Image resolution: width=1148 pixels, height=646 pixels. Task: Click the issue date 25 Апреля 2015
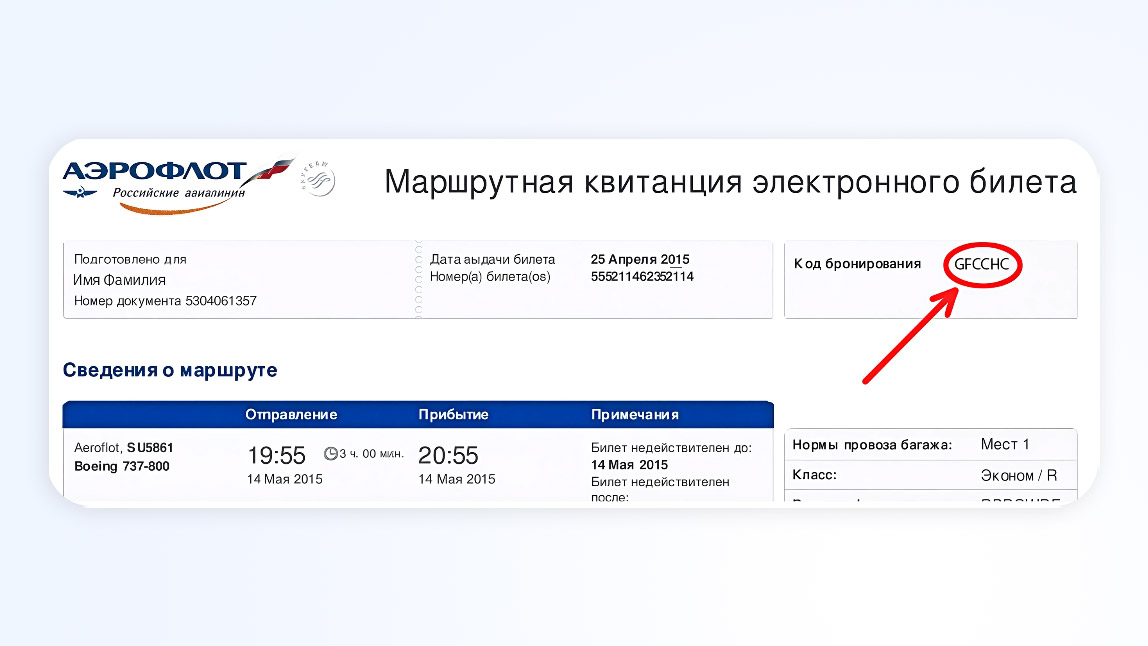(x=640, y=260)
